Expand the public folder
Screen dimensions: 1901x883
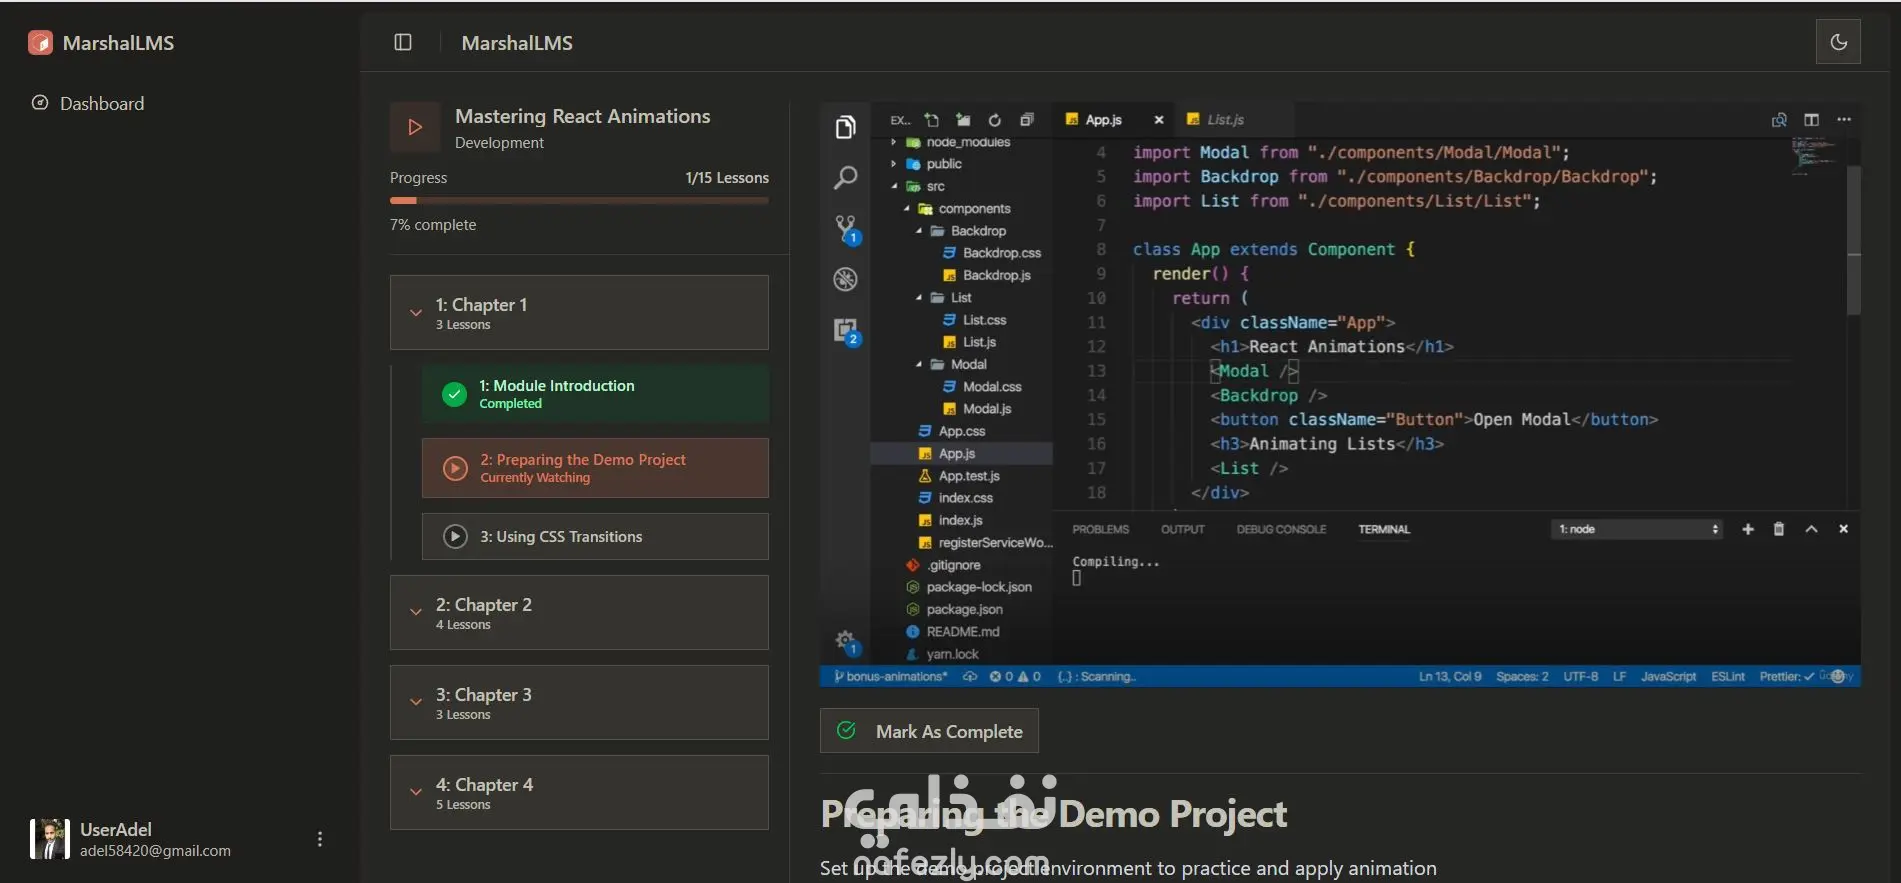(x=944, y=164)
